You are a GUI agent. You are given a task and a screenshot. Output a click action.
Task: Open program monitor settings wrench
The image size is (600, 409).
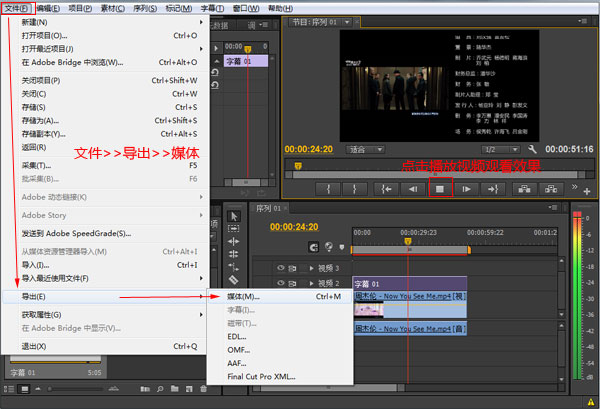coord(532,149)
